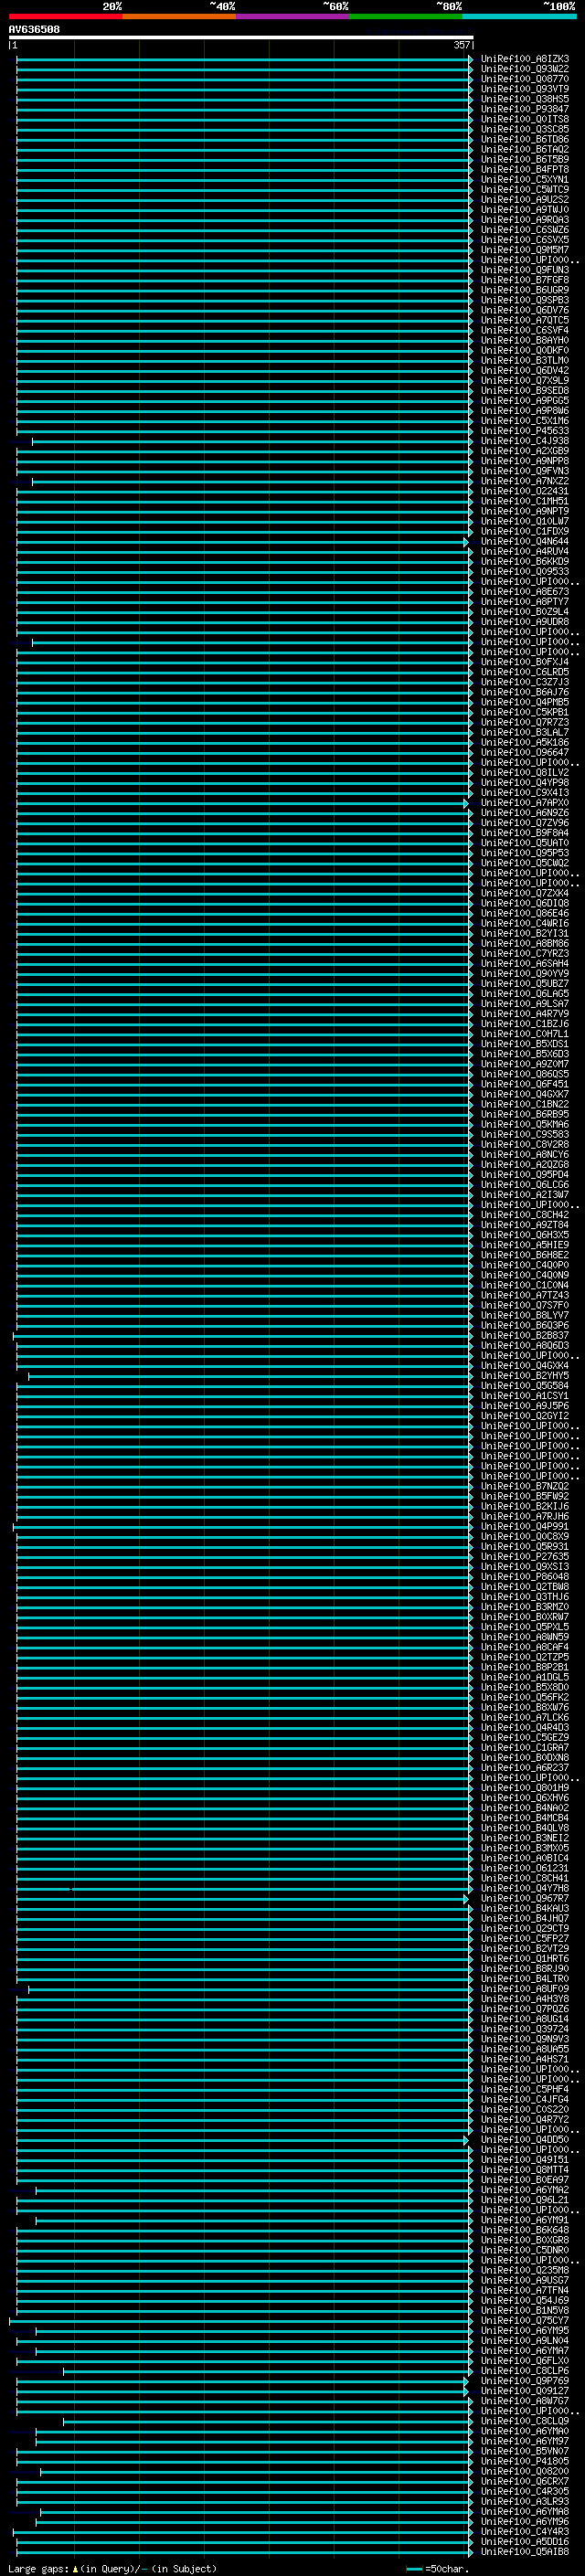Click the purple ~60% identity color bar
Viewport: 585px width, 2576px height.
[x=292, y=16]
